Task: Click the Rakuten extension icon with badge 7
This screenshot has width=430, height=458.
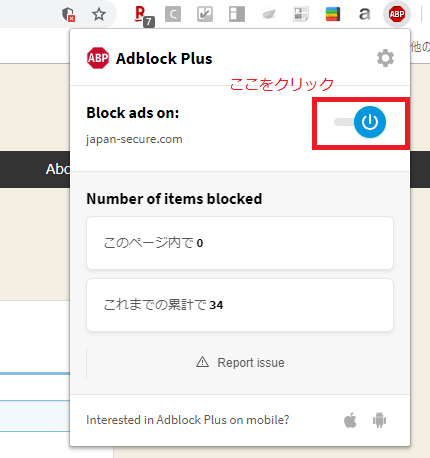Action: click(144, 16)
